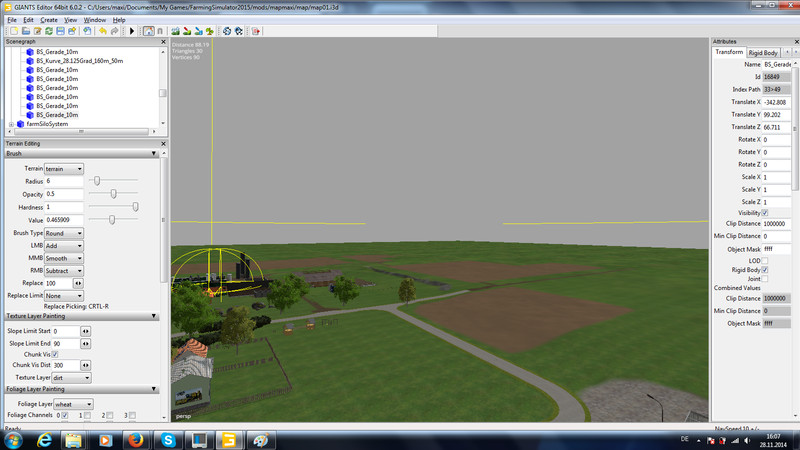This screenshot has height=450, width=800.
Task: Expand the farmSiloSystem tree node
Action: click(x=11, y=124)
